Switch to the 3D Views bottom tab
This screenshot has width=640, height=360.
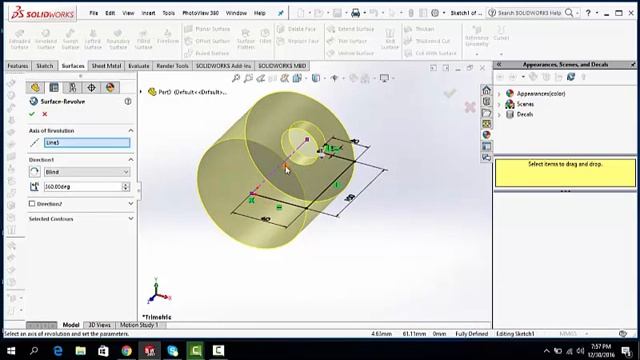(x=99, y=325)
